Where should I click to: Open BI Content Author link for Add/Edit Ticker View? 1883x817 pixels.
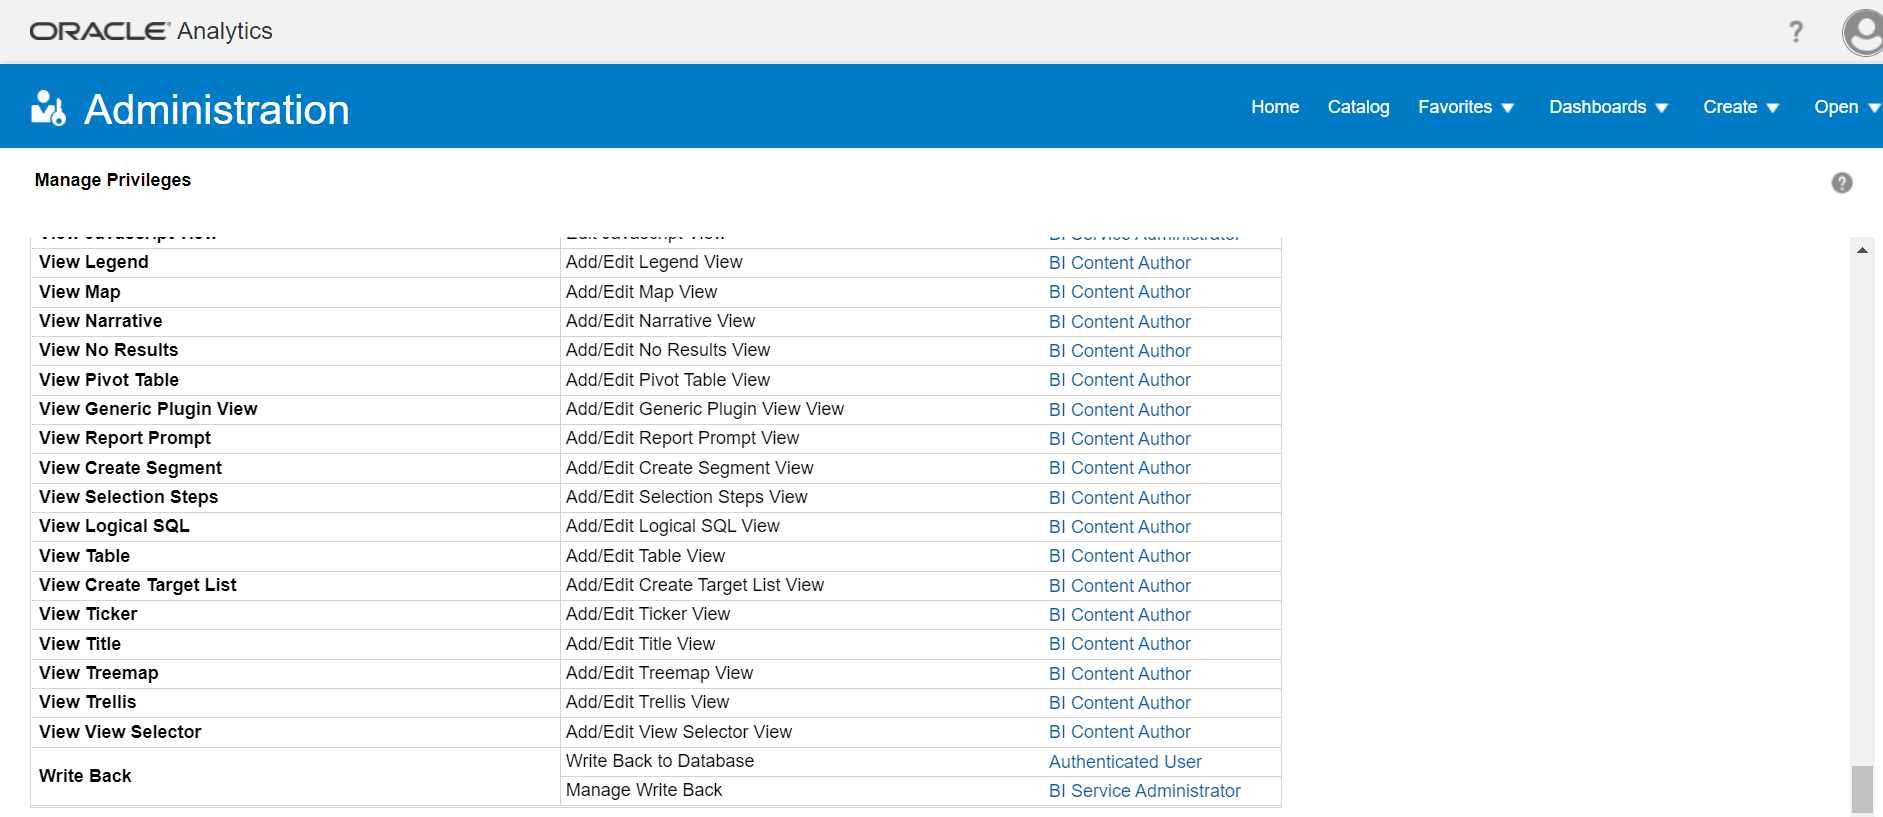click(1119, 615)
